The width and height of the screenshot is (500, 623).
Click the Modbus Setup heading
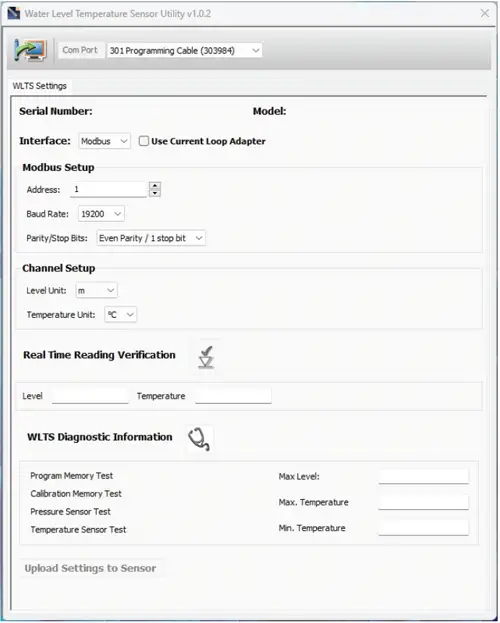click(x=58, y=167)
